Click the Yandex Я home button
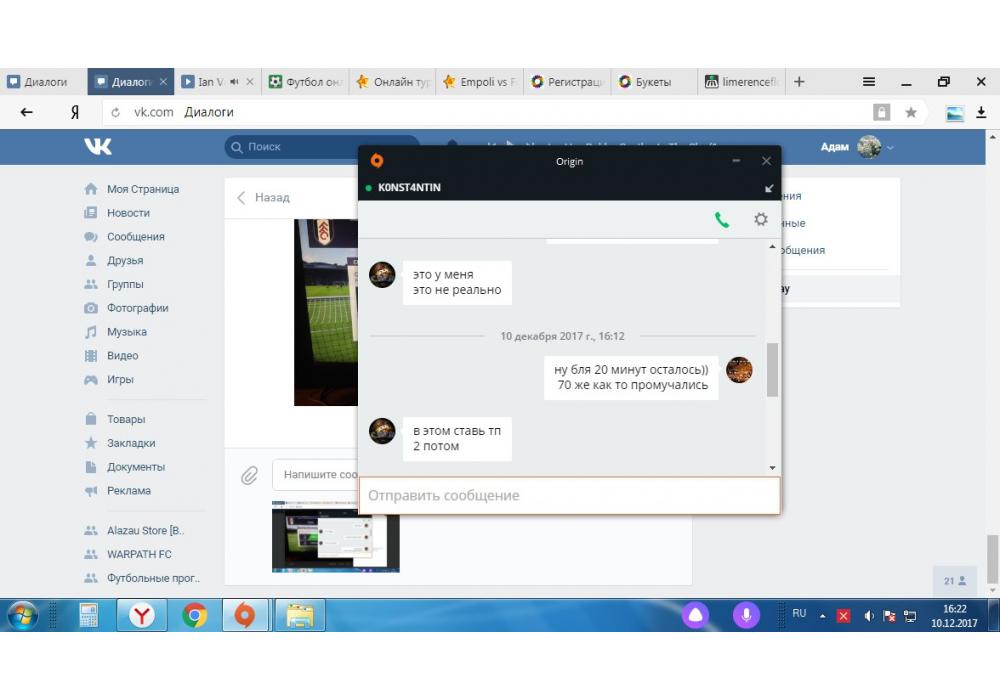Viewport: 1000px width, 700px height. [75, 112]
